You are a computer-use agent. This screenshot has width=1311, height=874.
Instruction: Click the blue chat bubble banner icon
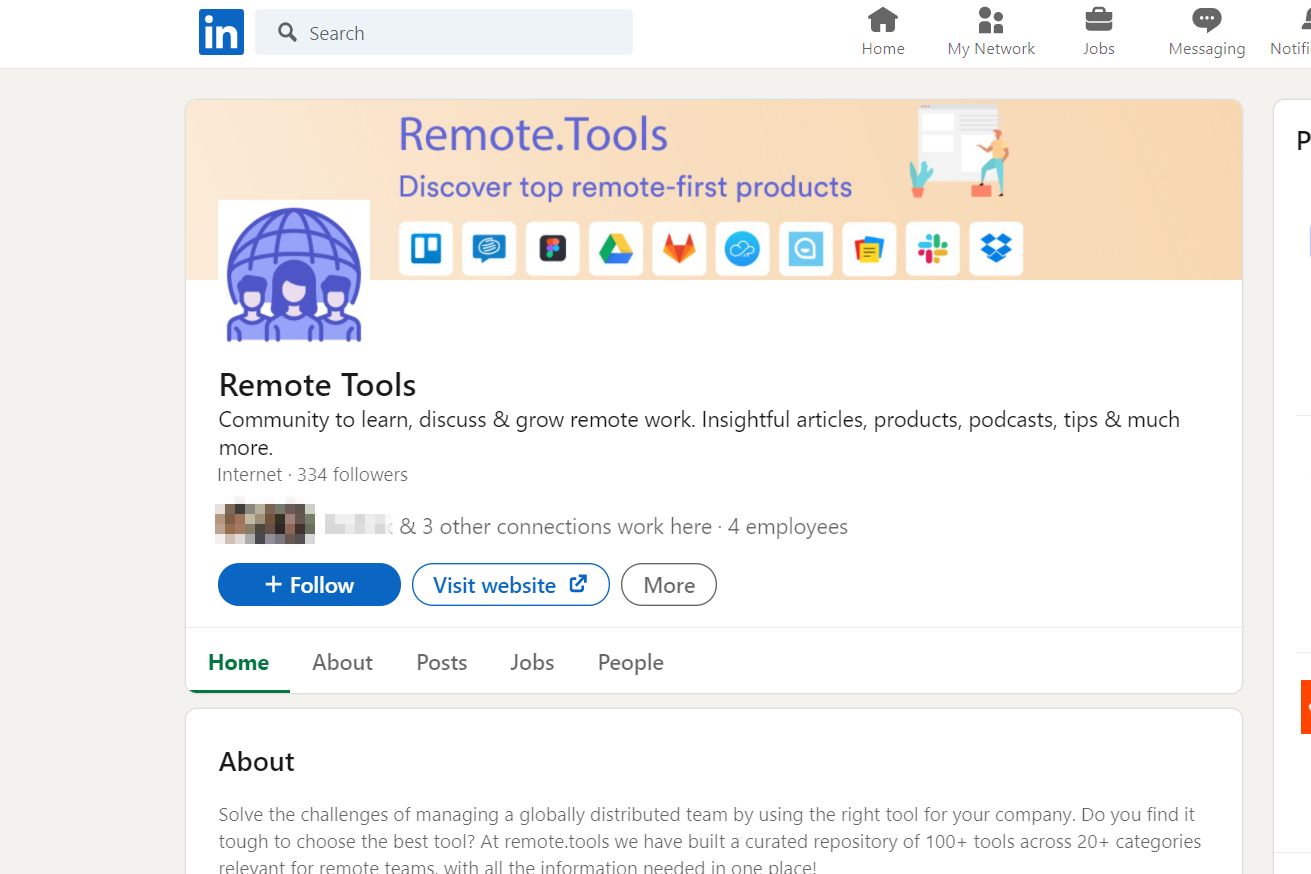[x=489, y=249]
